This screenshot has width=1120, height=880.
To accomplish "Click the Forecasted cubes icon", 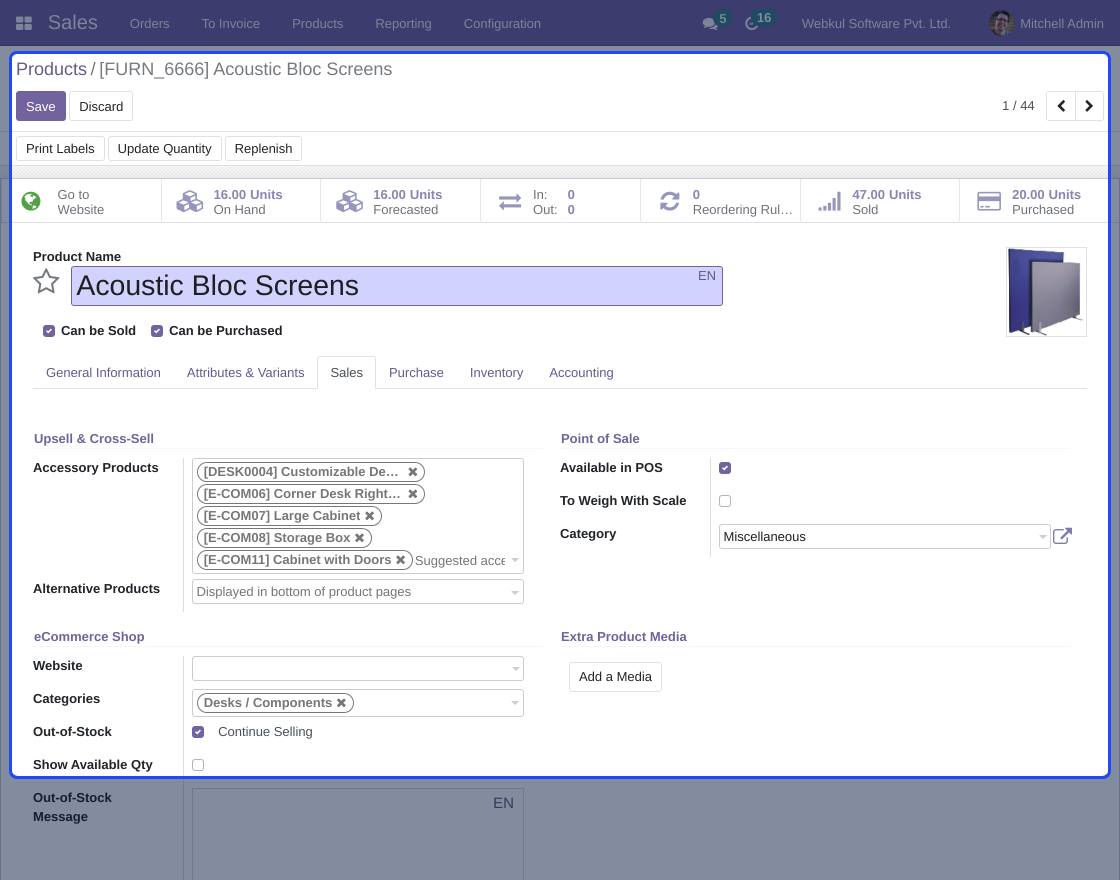I will click(x=349, y=201).
